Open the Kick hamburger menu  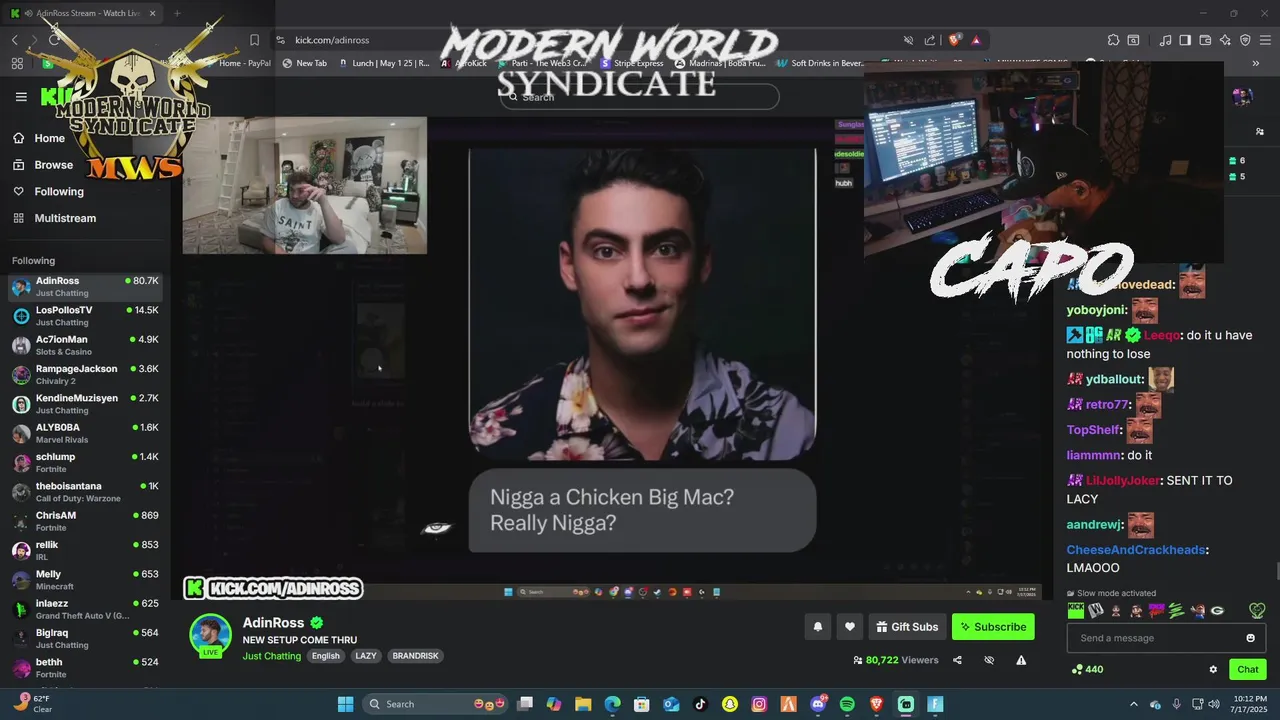[x=21, y=97]
